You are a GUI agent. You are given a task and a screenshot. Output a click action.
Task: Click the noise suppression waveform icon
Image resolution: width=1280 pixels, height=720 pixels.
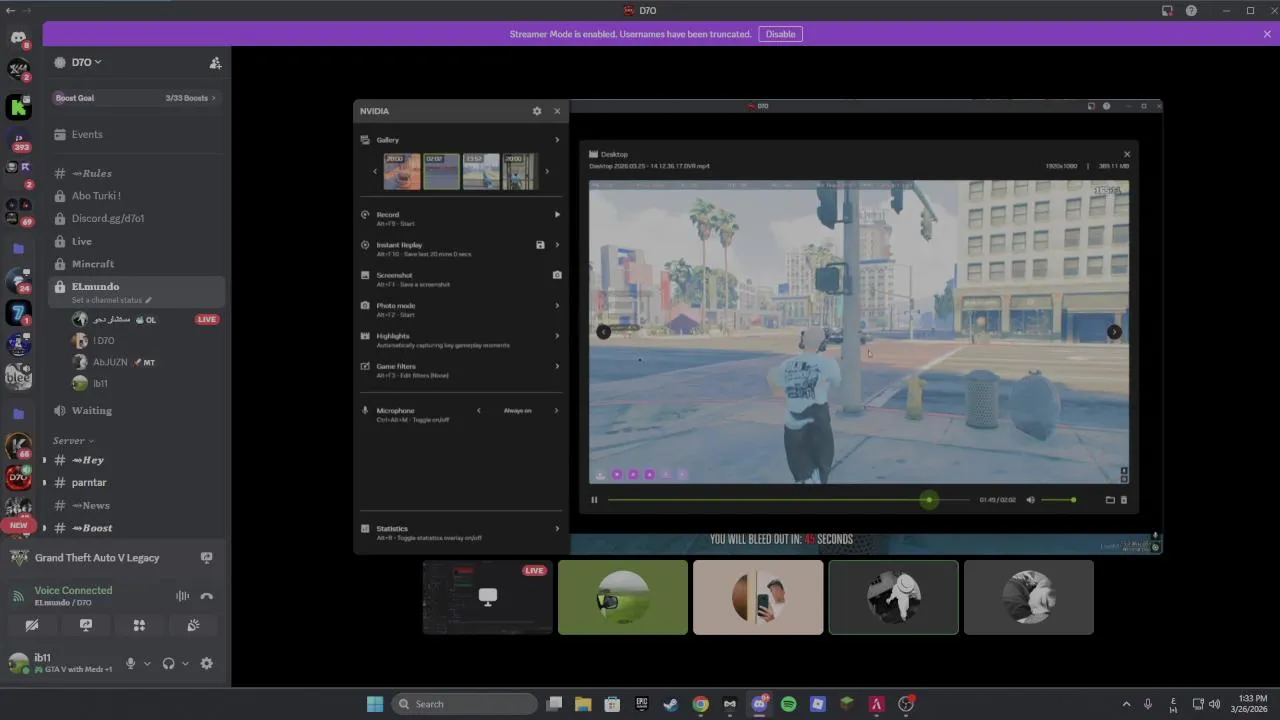182,596
